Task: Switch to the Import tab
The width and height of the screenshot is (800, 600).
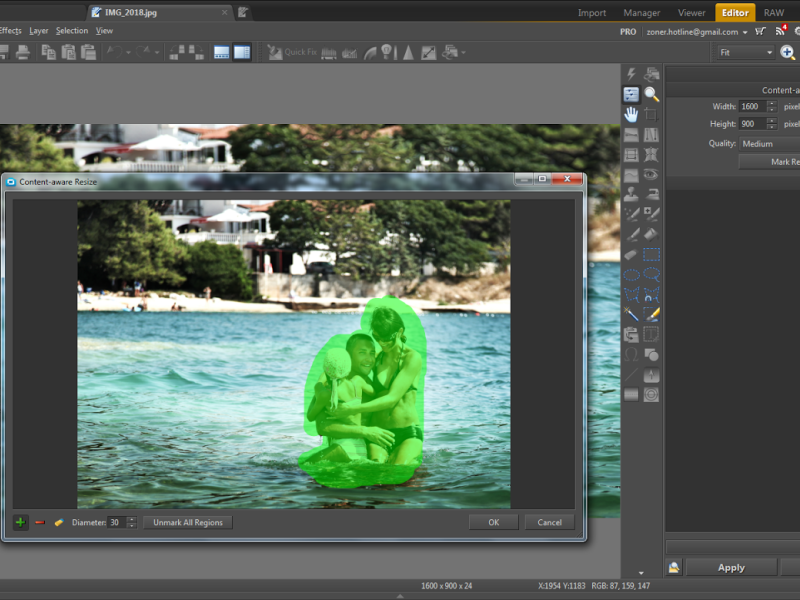Action: click(x=592, y=13)
